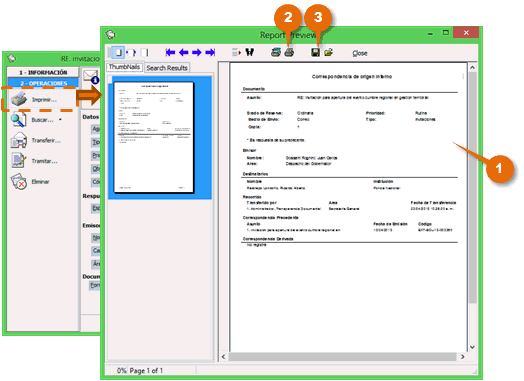Maximize the Report Preview window
Image resolution: width=524 pixels, height=381 pixels.
pos(445,33)
